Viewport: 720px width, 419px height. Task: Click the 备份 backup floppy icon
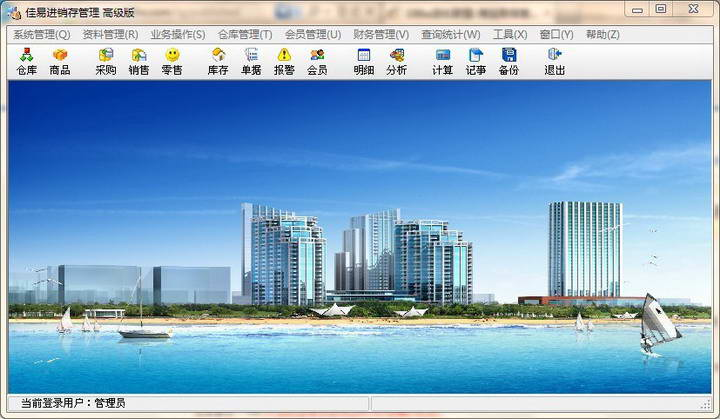coord(509,62)
